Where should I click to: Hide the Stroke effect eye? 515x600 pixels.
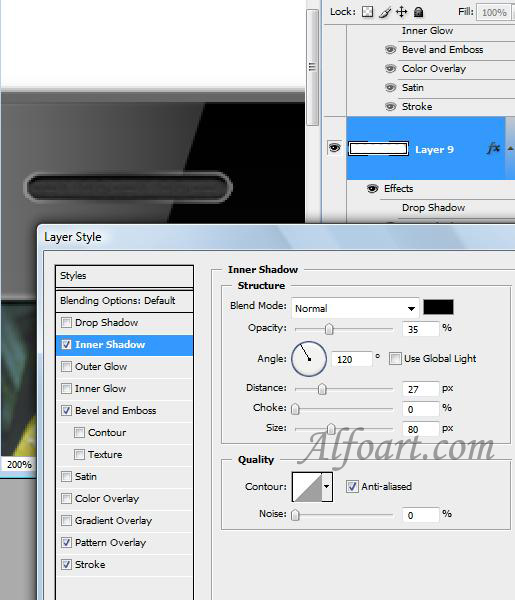tap(390, 106)
